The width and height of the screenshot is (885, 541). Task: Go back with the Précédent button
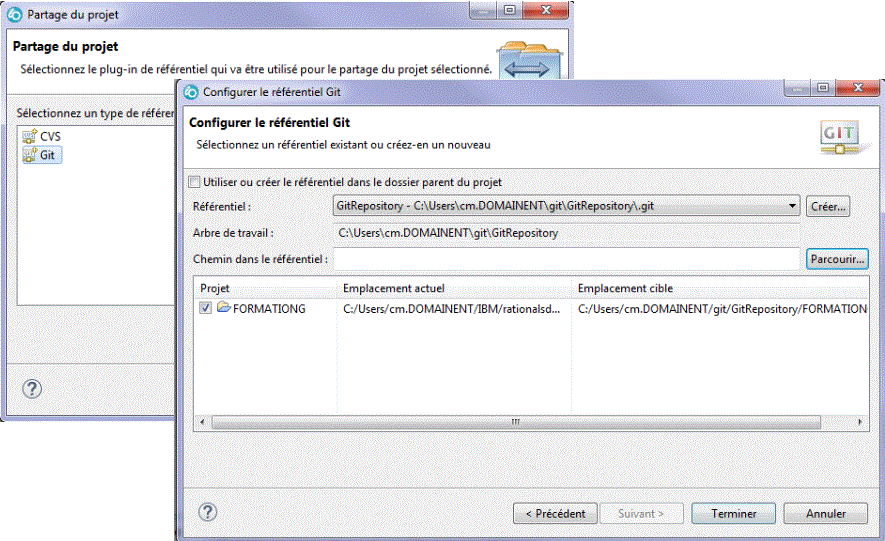click(x=555, y=513)
